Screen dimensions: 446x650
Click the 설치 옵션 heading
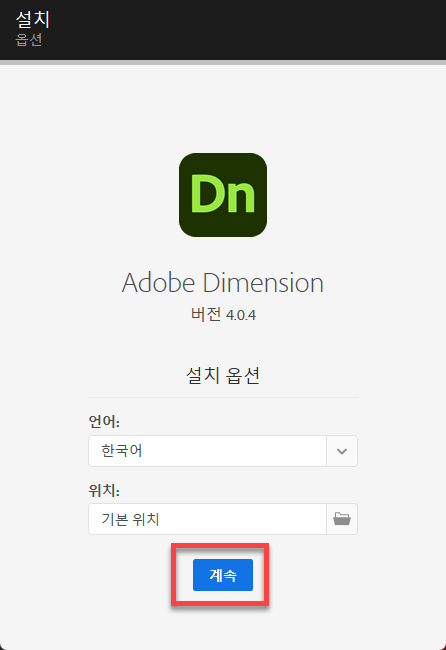pyautogui.click(x=223, y=376)
